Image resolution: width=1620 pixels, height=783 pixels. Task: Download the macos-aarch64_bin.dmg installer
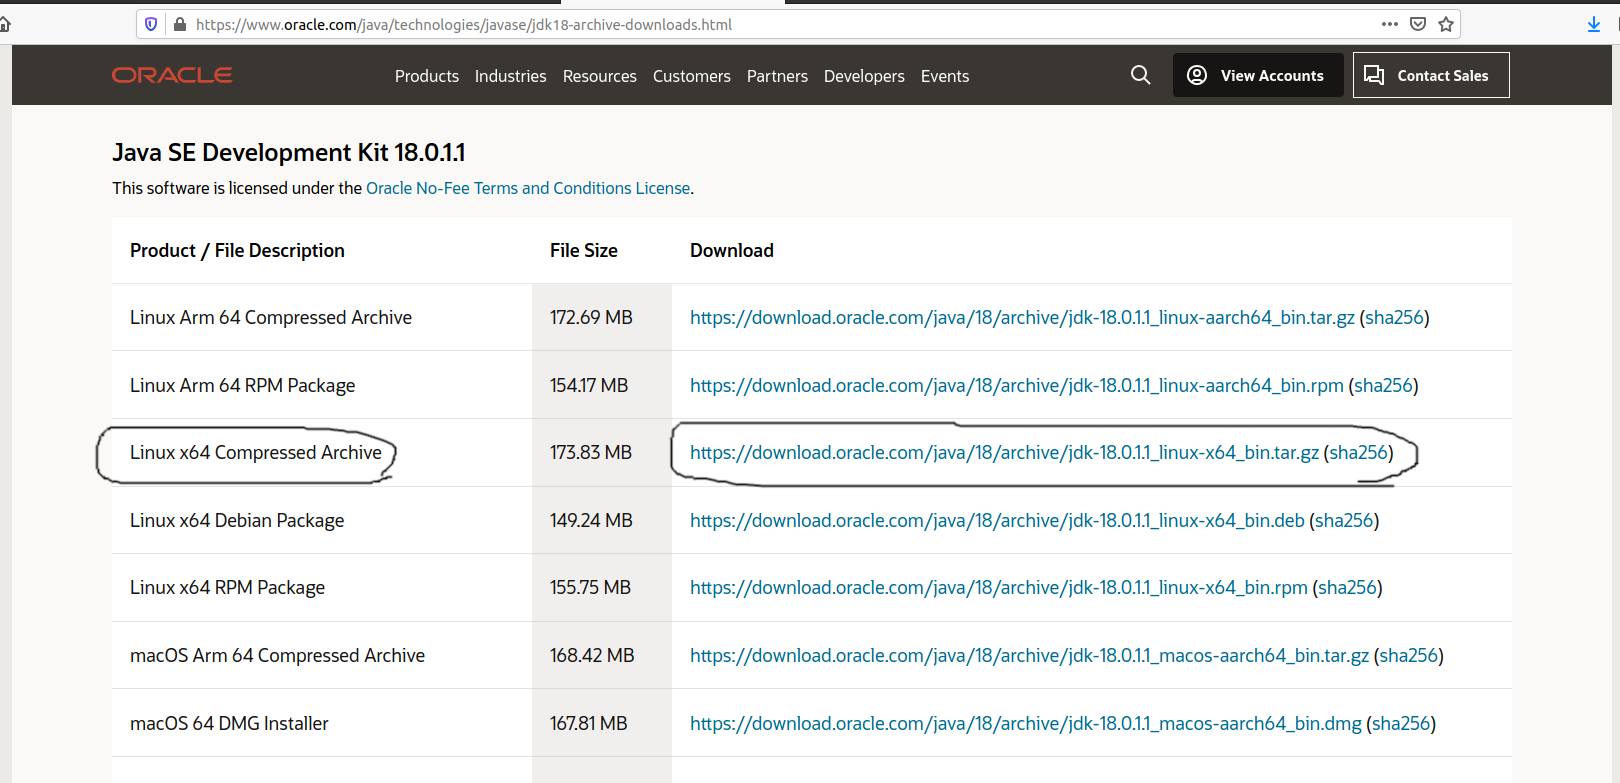point(1026,723)
